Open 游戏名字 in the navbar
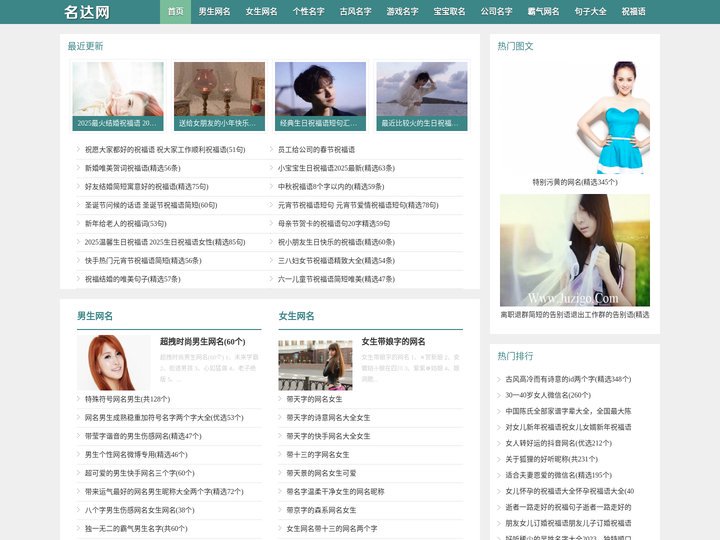This screenshot has height=540, width=720. [x=402, y=11]
